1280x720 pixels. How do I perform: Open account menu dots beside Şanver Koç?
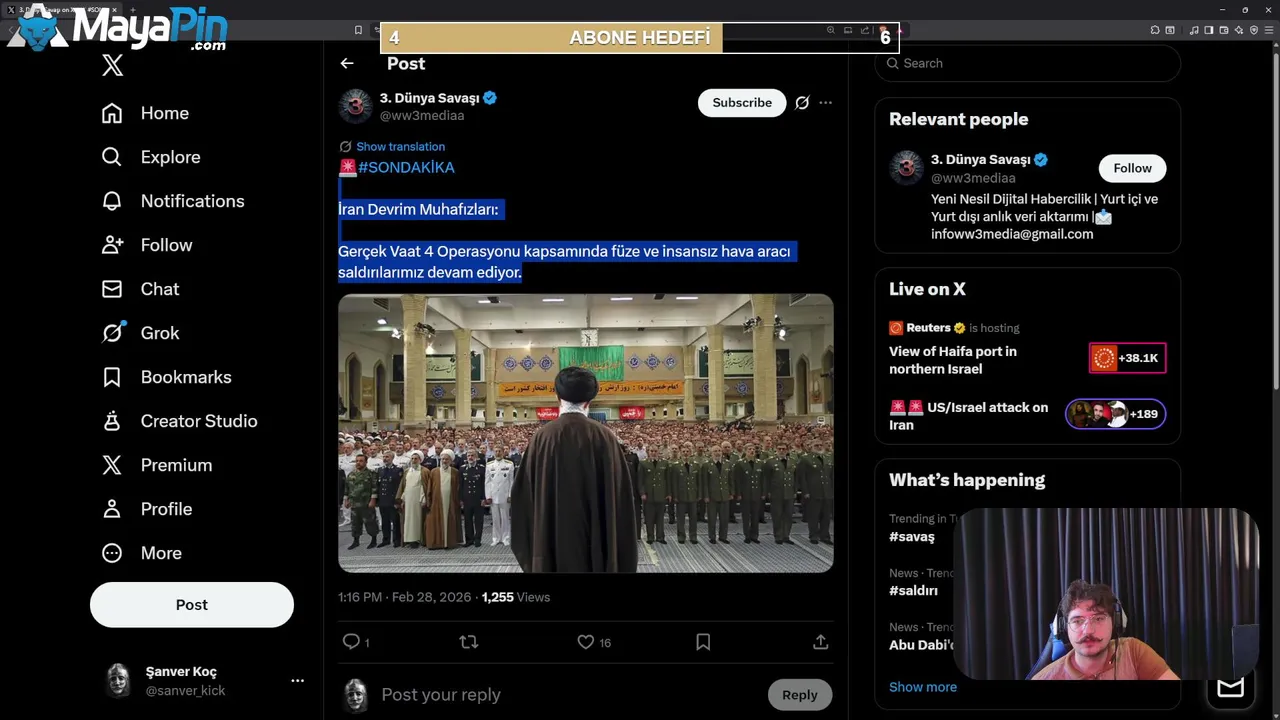pos(297,680)
